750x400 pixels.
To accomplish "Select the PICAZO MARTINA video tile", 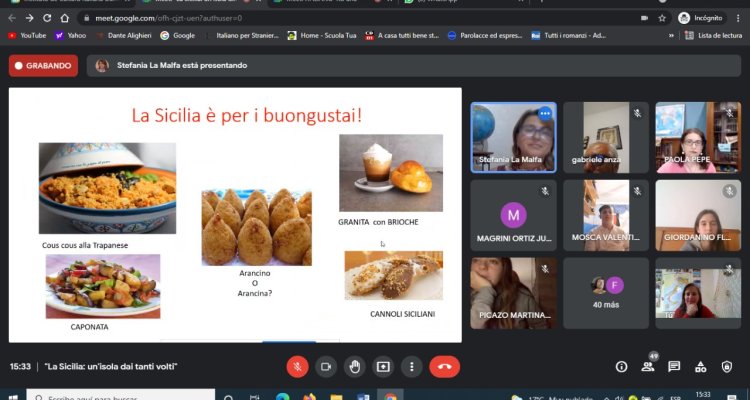I will (513, 293).
